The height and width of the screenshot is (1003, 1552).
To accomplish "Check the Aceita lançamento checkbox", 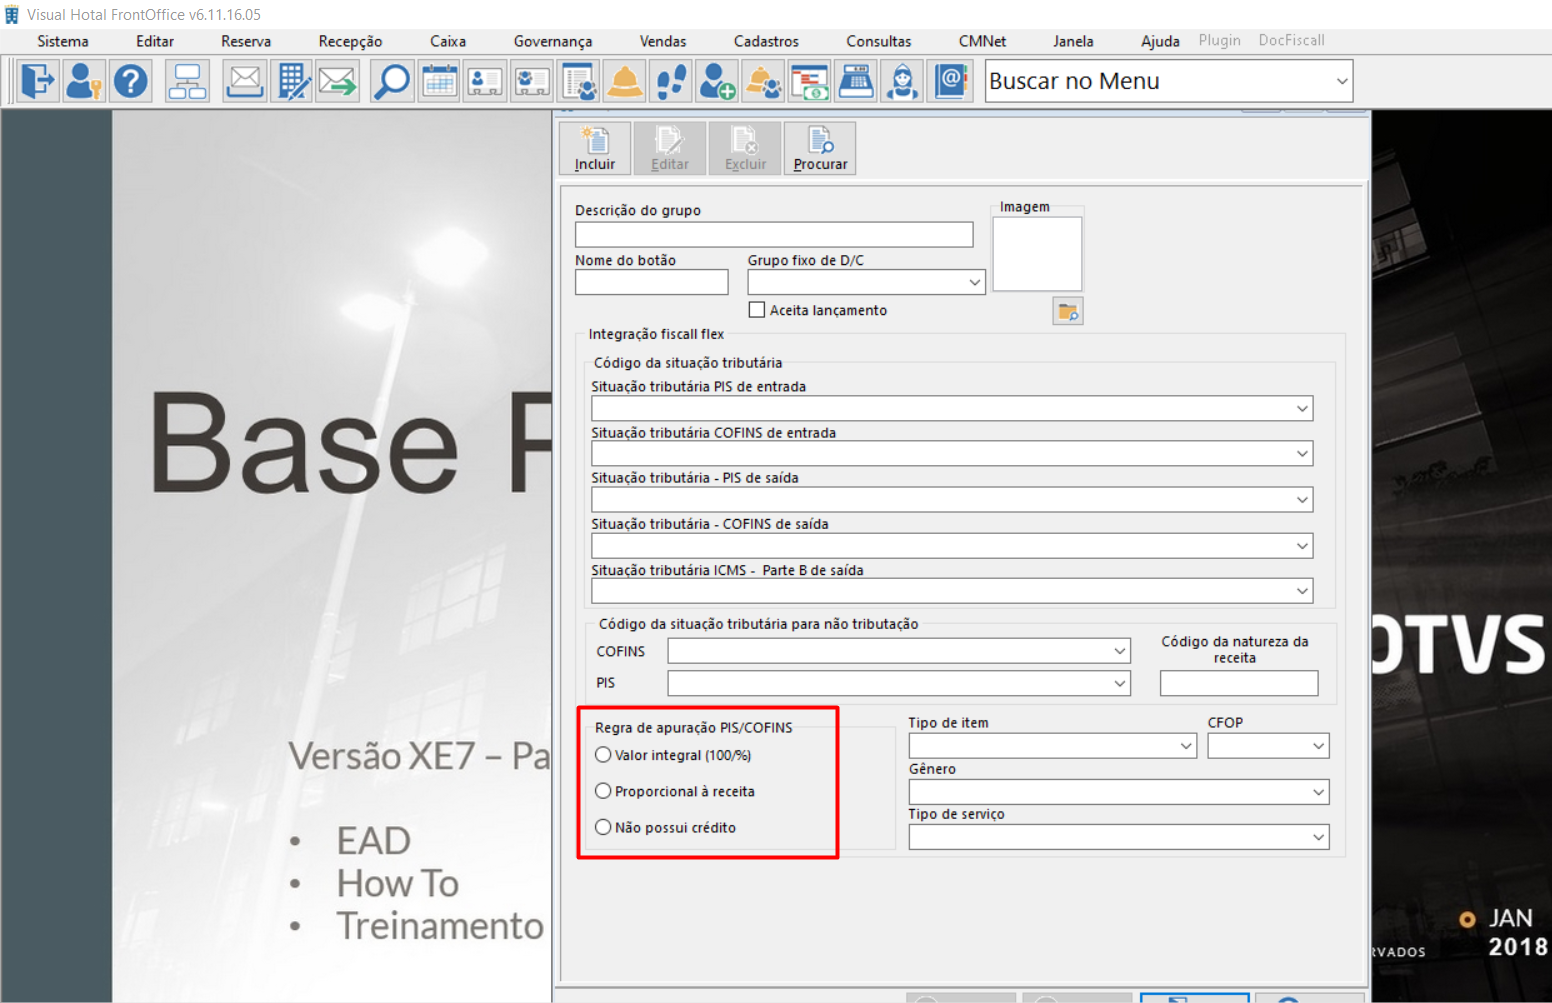I will (757, 310).
